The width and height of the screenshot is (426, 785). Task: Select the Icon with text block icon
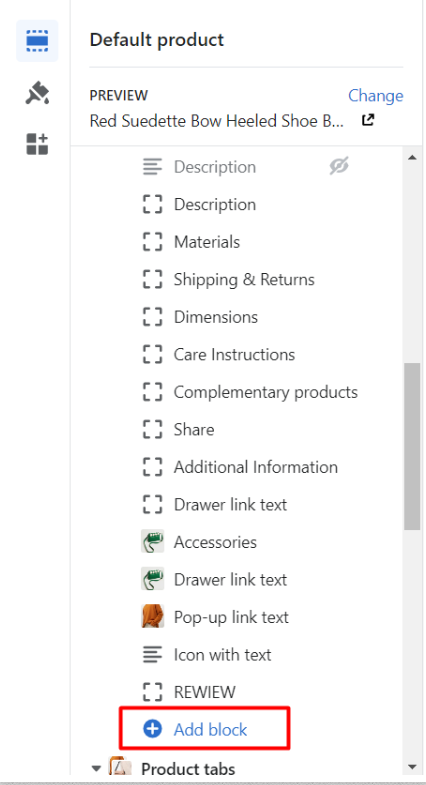[x=152, y=654]
